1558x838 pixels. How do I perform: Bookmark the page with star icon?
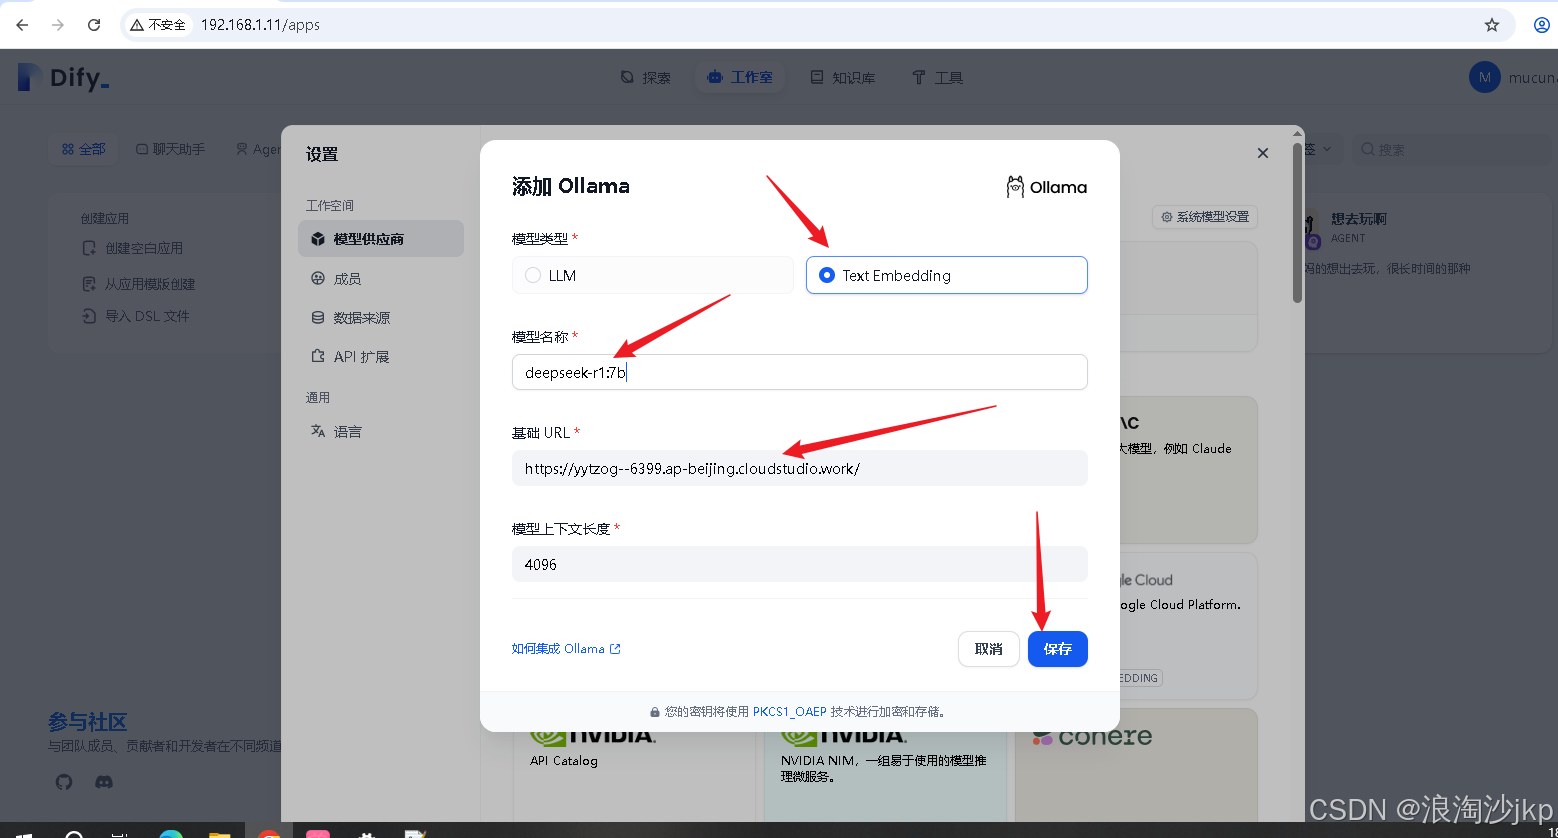1492,25
